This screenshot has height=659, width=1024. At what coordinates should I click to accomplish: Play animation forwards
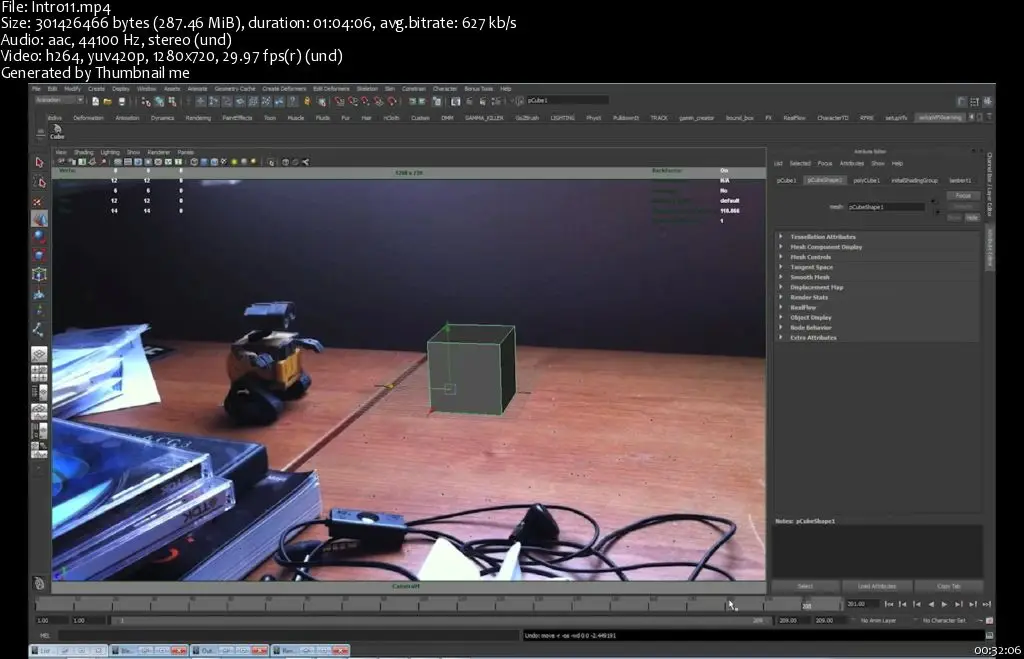pos(944,604)
